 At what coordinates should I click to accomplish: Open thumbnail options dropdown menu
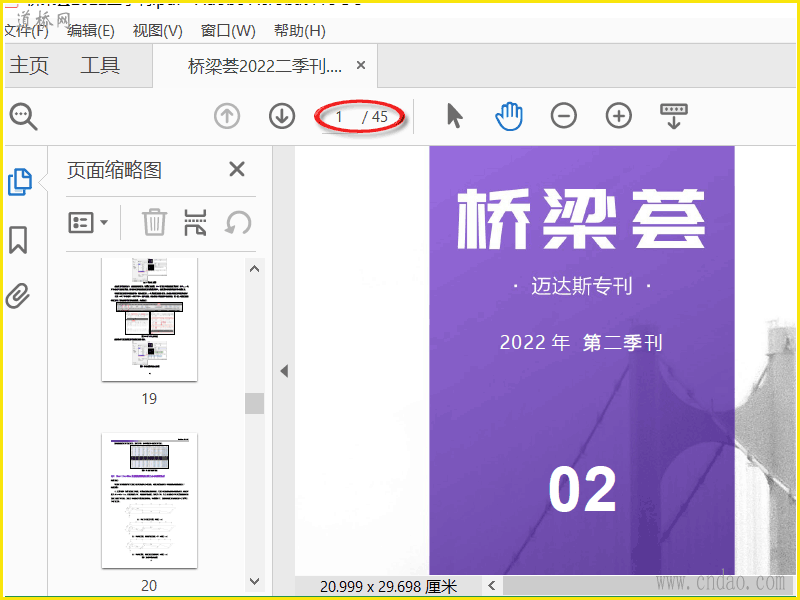pyautogui.click(x=88, y=222)
